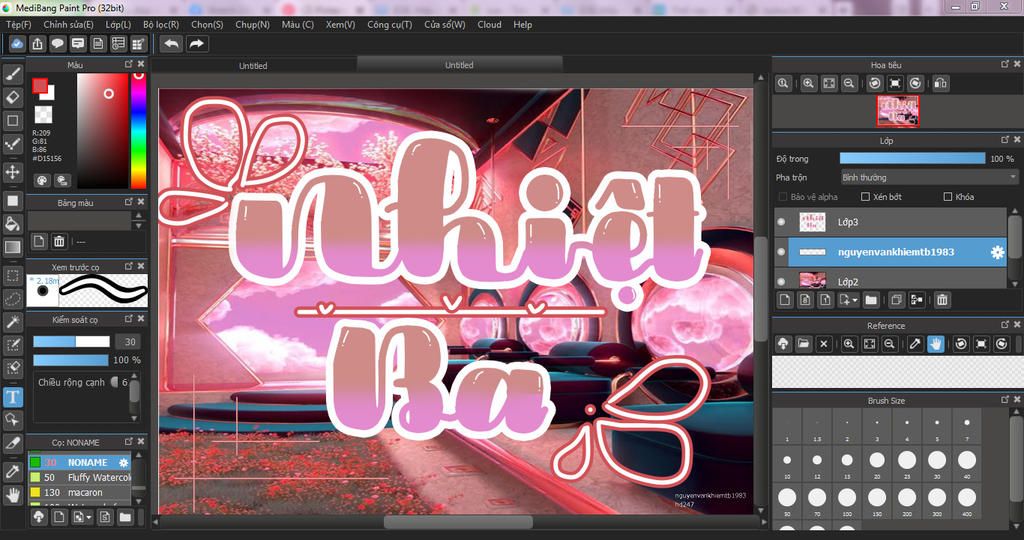Switch to the first Untitled tab

click(253, 65)
